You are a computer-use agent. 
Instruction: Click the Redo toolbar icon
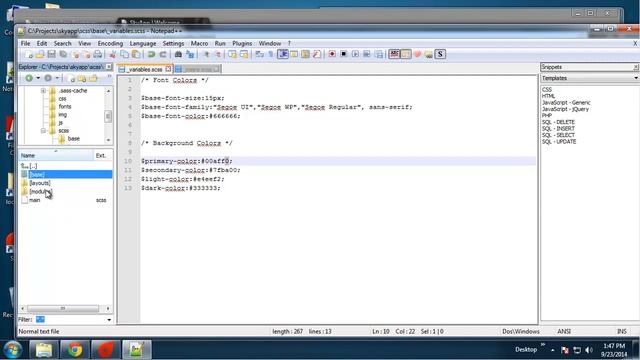(x=162, y=54)
